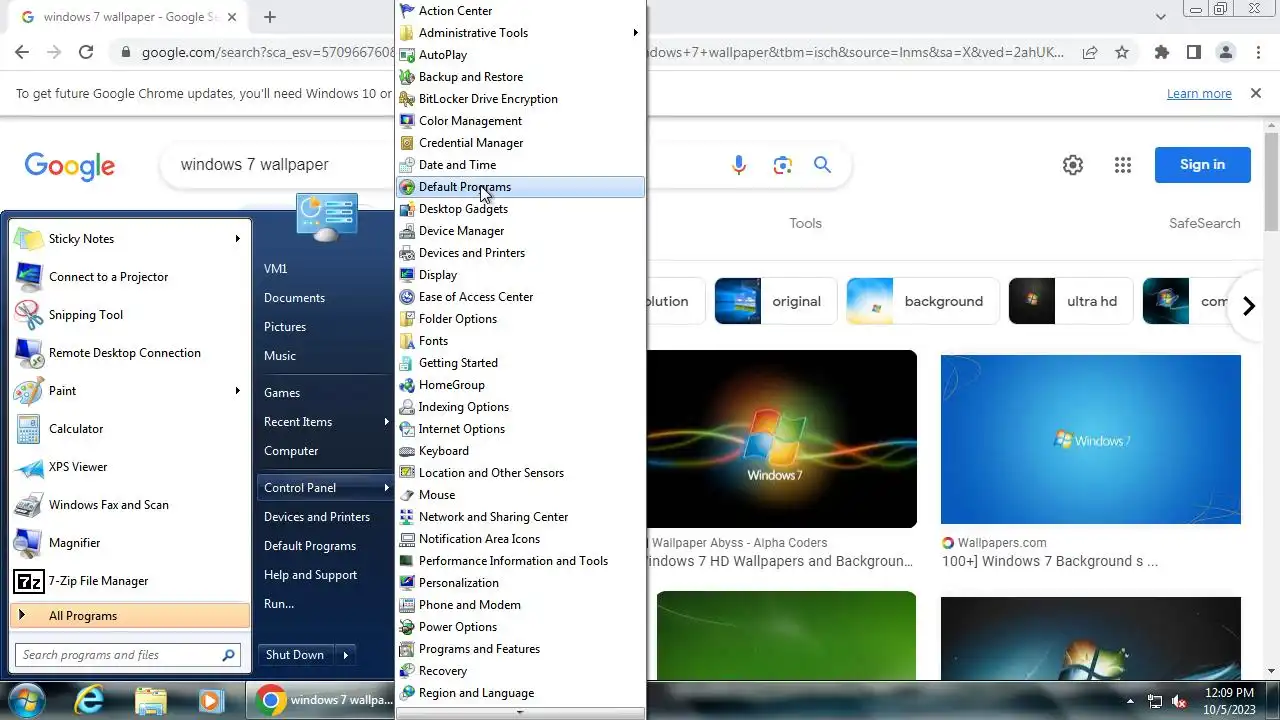
Task: Open the Wallpapers.com source link
Action: point(1001,543)
